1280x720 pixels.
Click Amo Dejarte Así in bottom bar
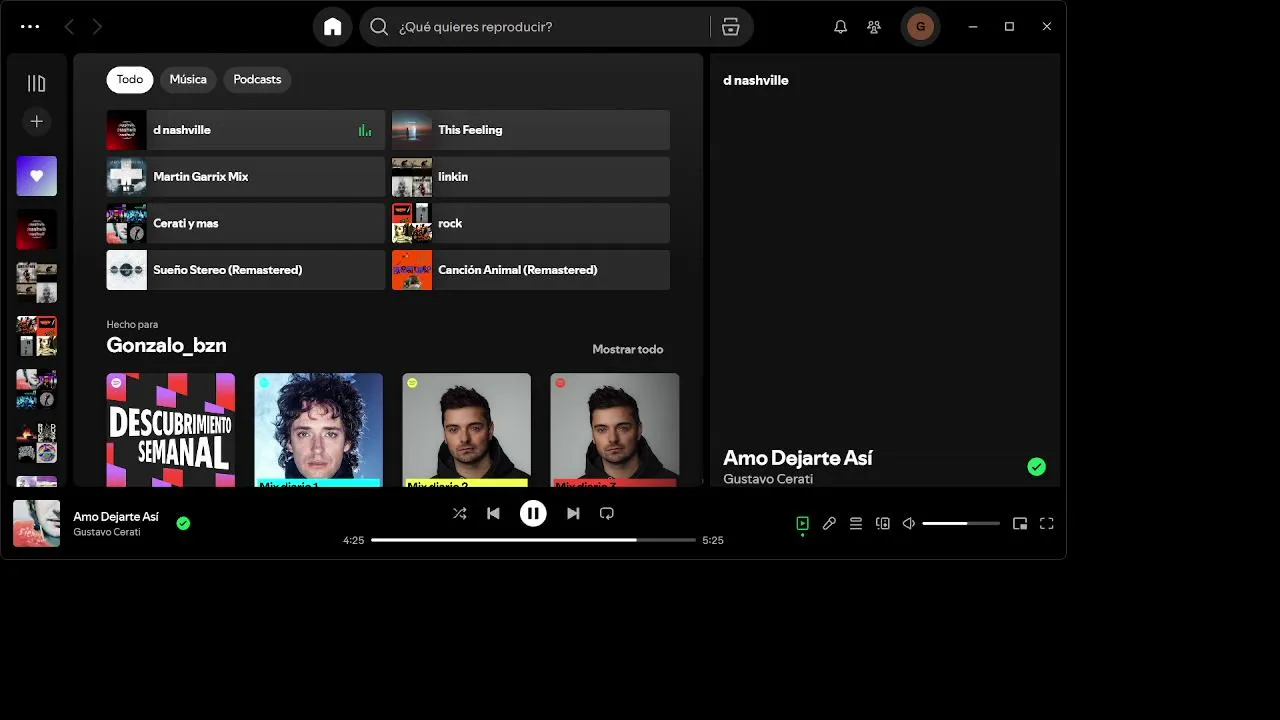[x=116, y=517]
